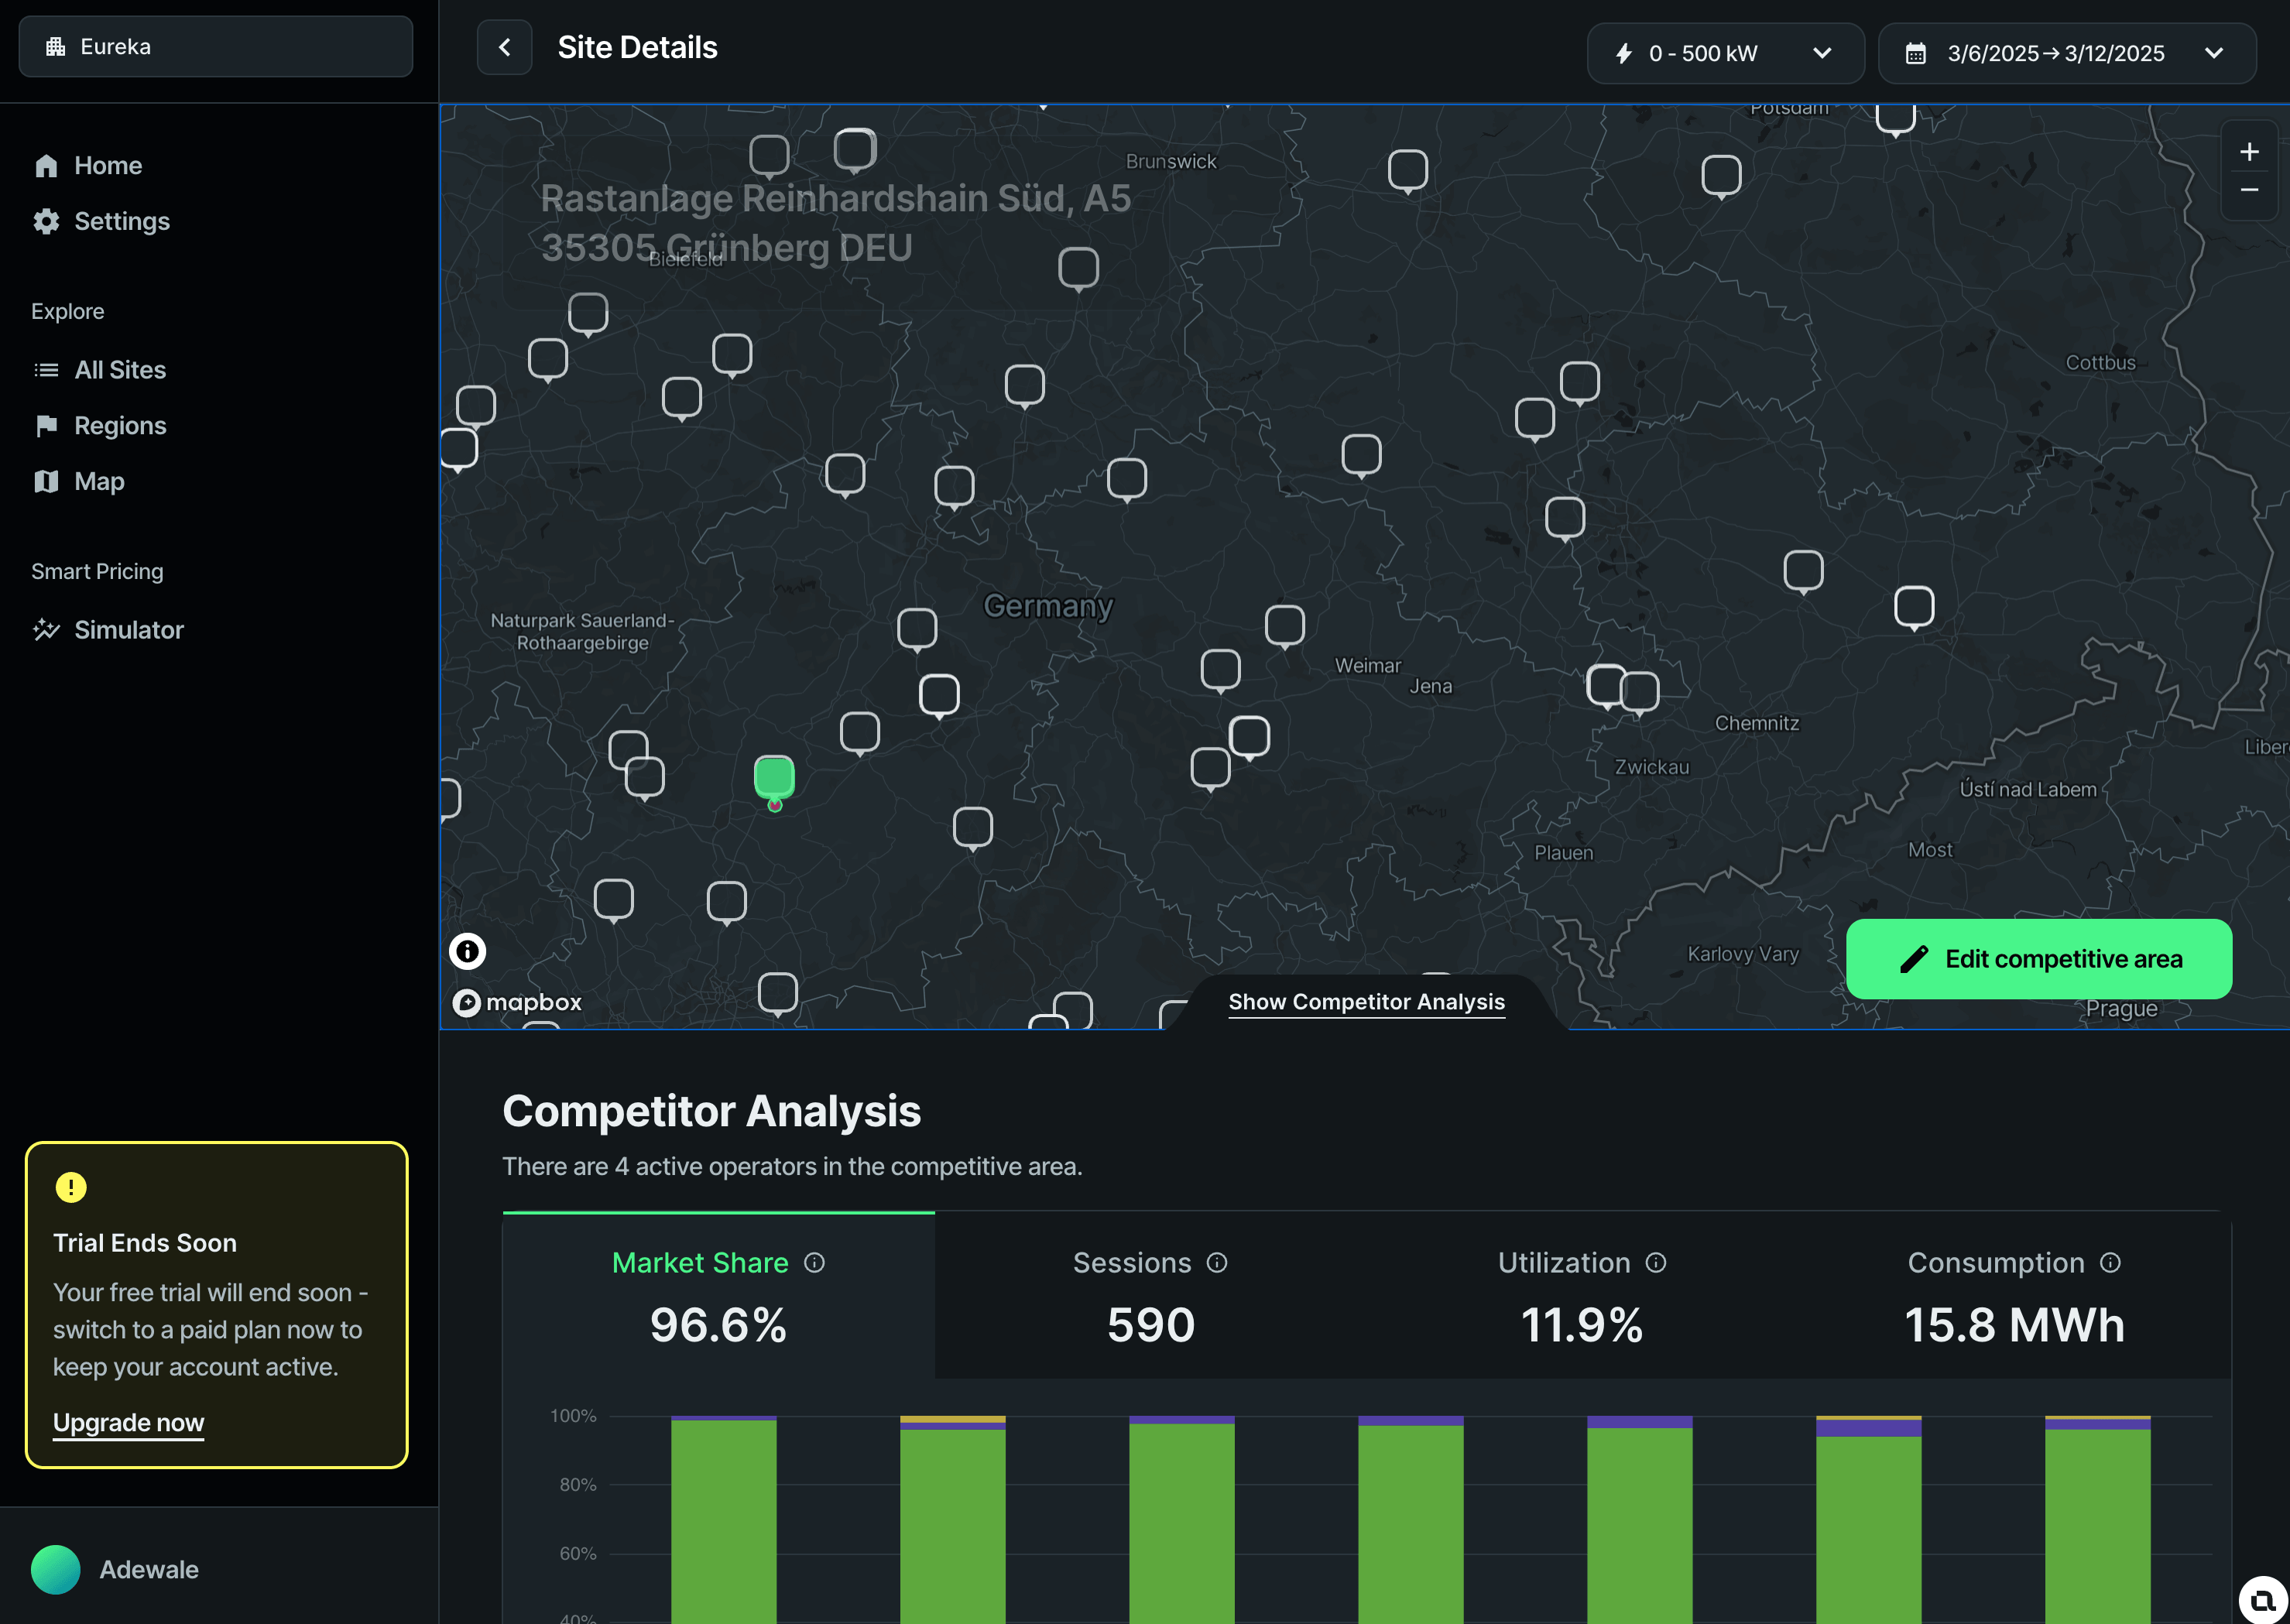Open Settings via the gear icon
The width and height of the screenshot is (2290, 1624).
46,221
